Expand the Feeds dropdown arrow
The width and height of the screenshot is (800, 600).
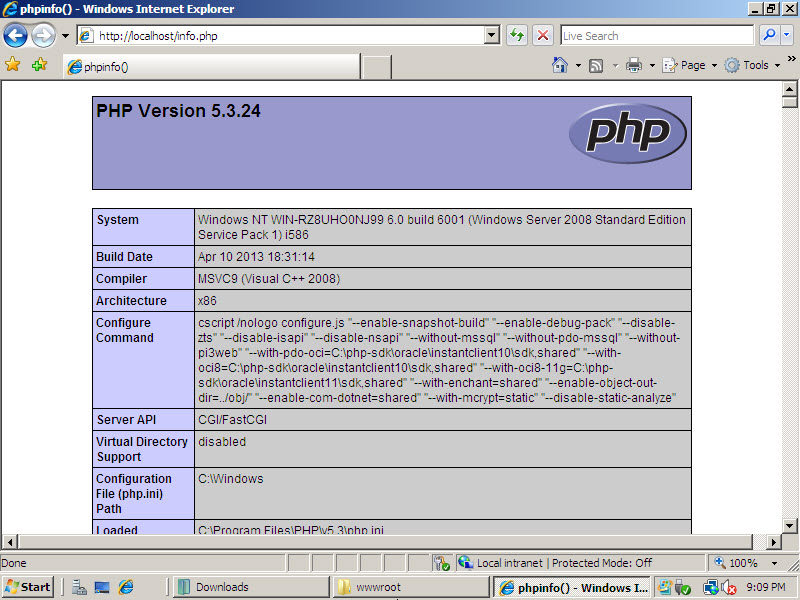tap(615, 65)
